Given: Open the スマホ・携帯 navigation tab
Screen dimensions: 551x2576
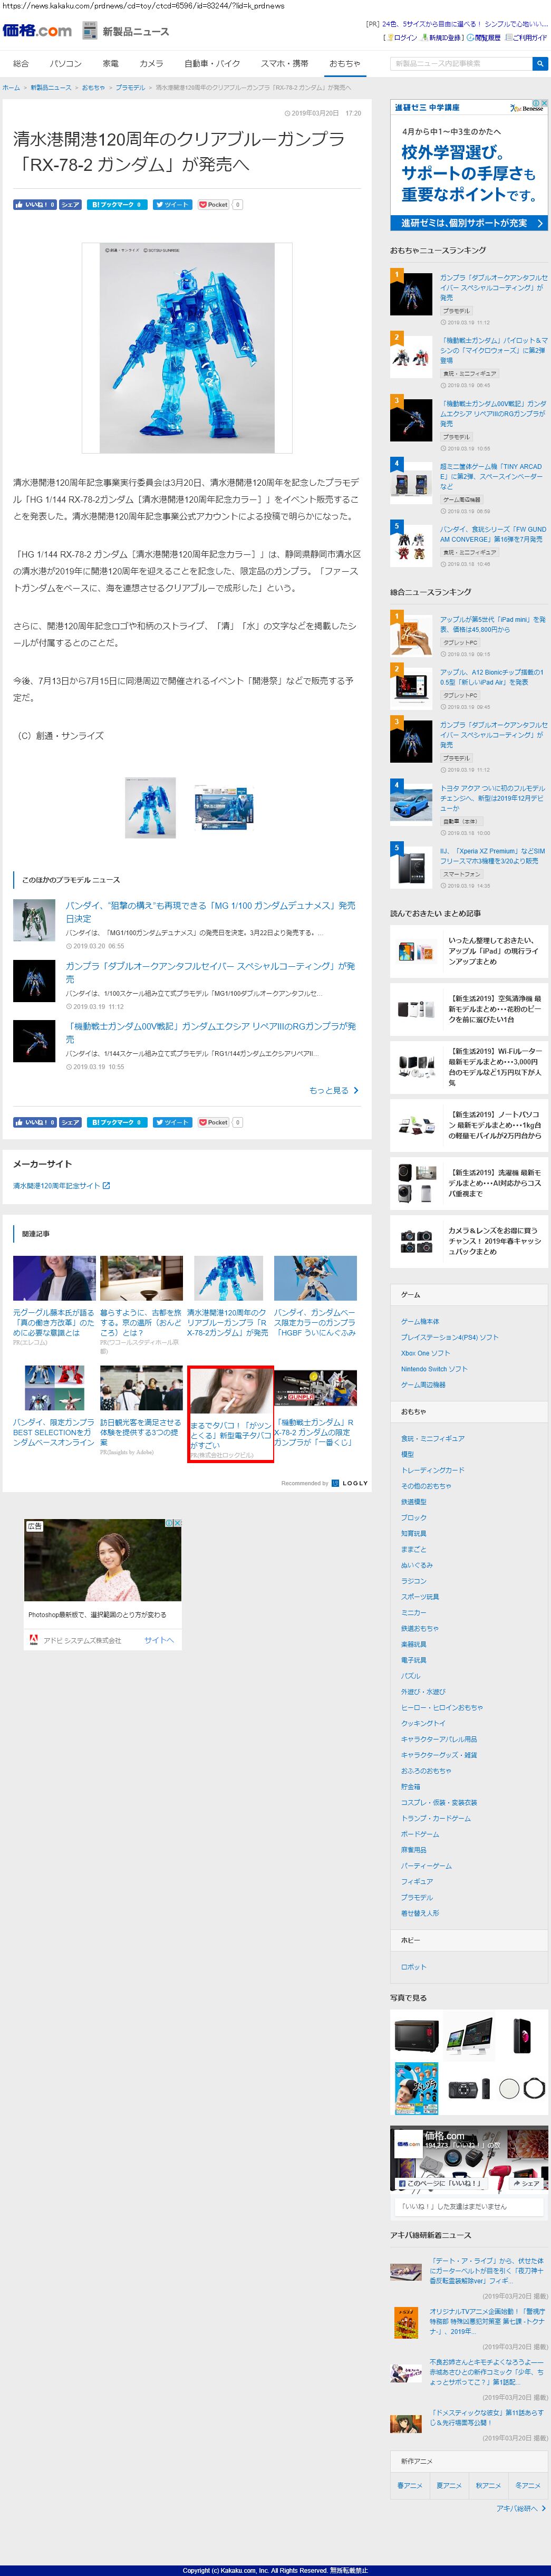Looking at the screenshot, I should pyautogui.click(x=285, y=63).
